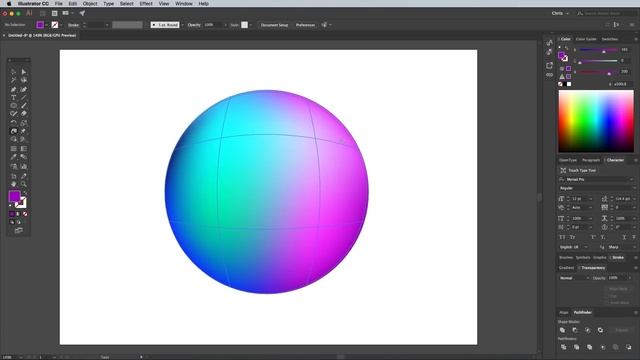640x360 pixels.
Task: Toggle the Subscript text style
Action: coord(603,237)
